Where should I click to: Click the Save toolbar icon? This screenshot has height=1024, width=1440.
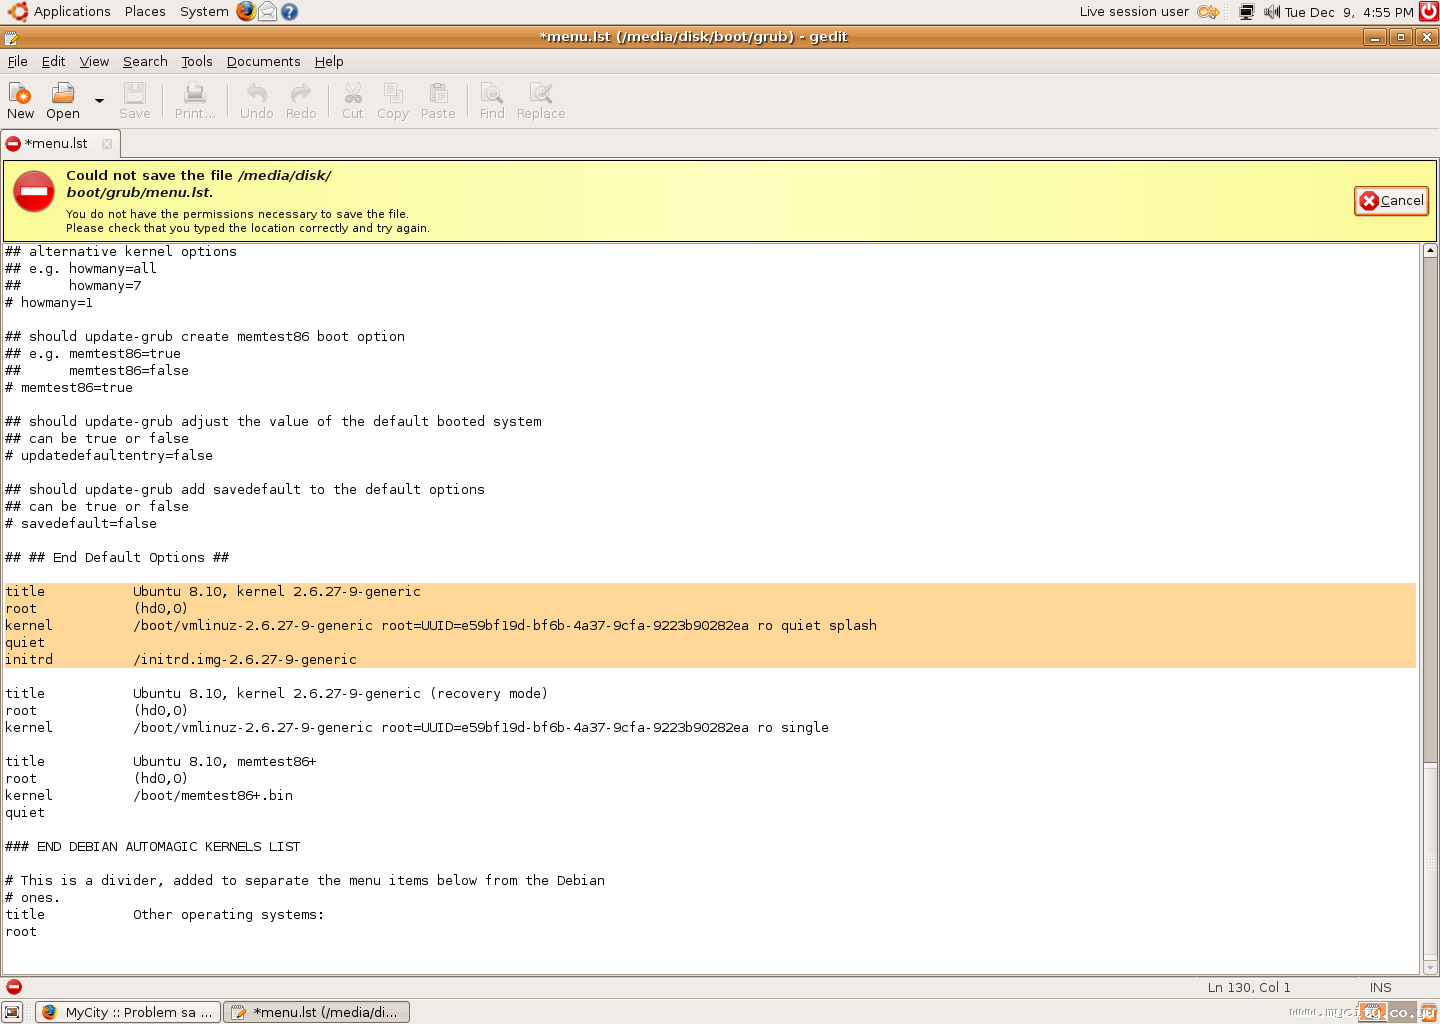tap(134, 100)
